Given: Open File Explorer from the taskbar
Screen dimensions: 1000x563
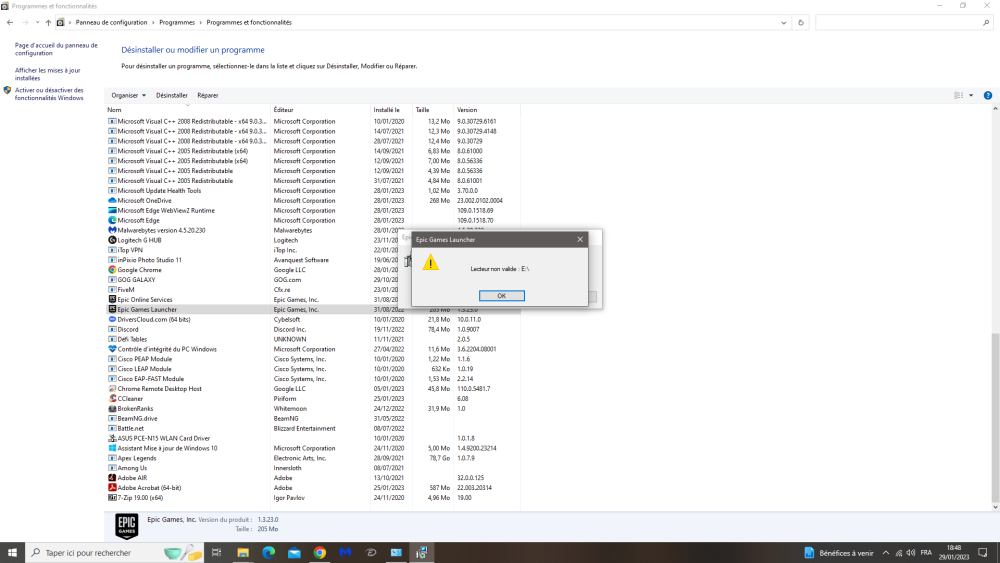Looking at the screenshot, I should [243, 553].
